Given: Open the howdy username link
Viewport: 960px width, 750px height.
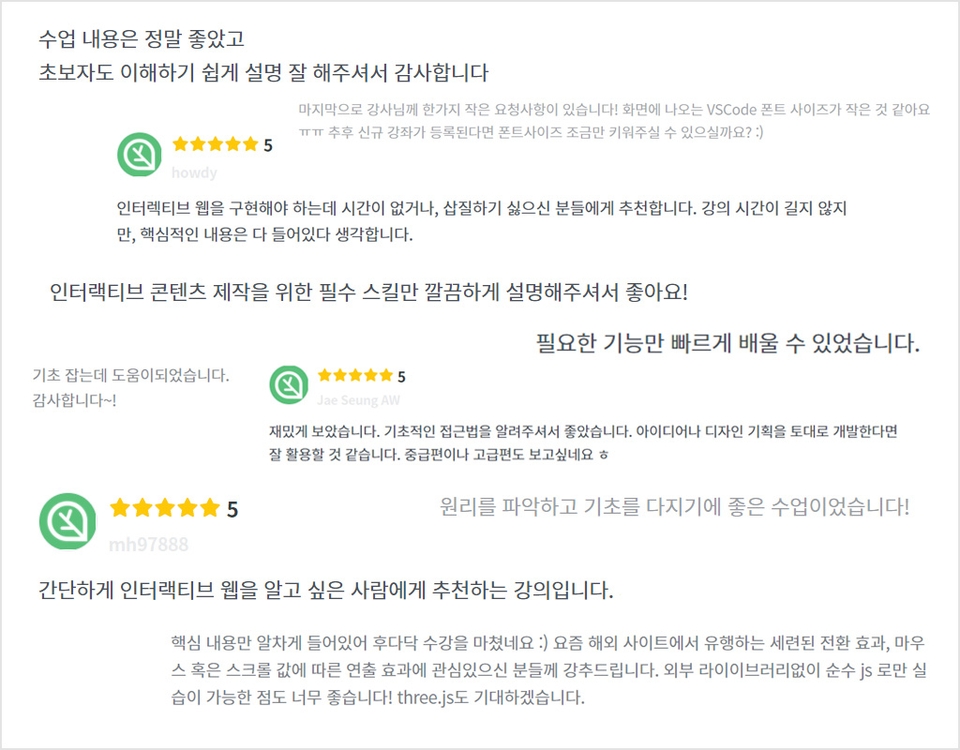Looking at the screenshot, I should pos(194,173).
